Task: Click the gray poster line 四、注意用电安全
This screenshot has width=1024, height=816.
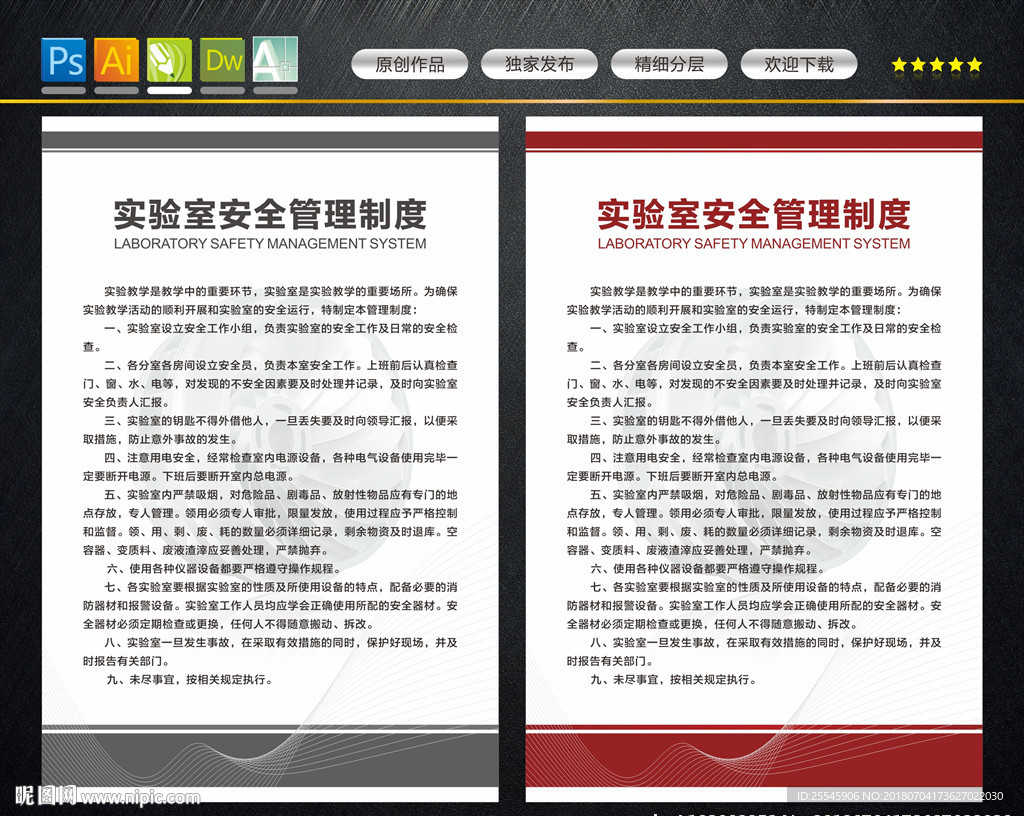Action: [x=281, y=458]
